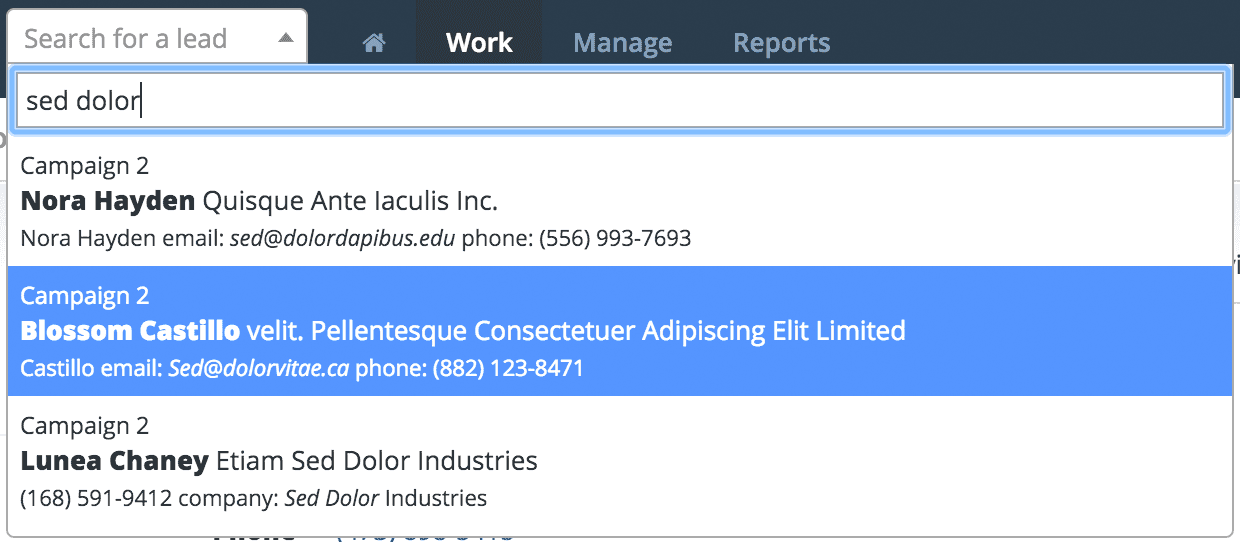This screenshot has width=1240, height=542.
Task: Click "Campaign 2" label above Nora Hayden
Action: pyautogui.click(x=84, y=166)
